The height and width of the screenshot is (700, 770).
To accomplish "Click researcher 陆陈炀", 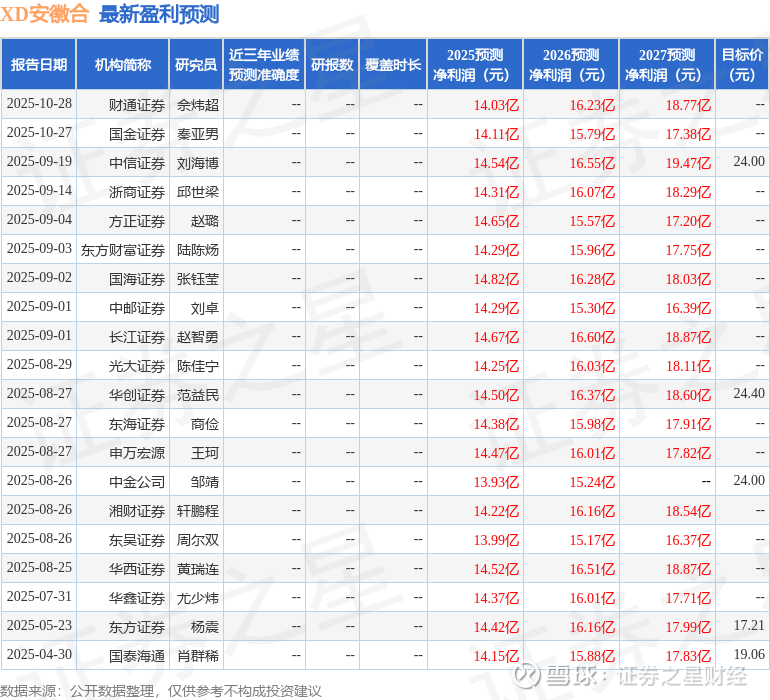I will (198, 250).
